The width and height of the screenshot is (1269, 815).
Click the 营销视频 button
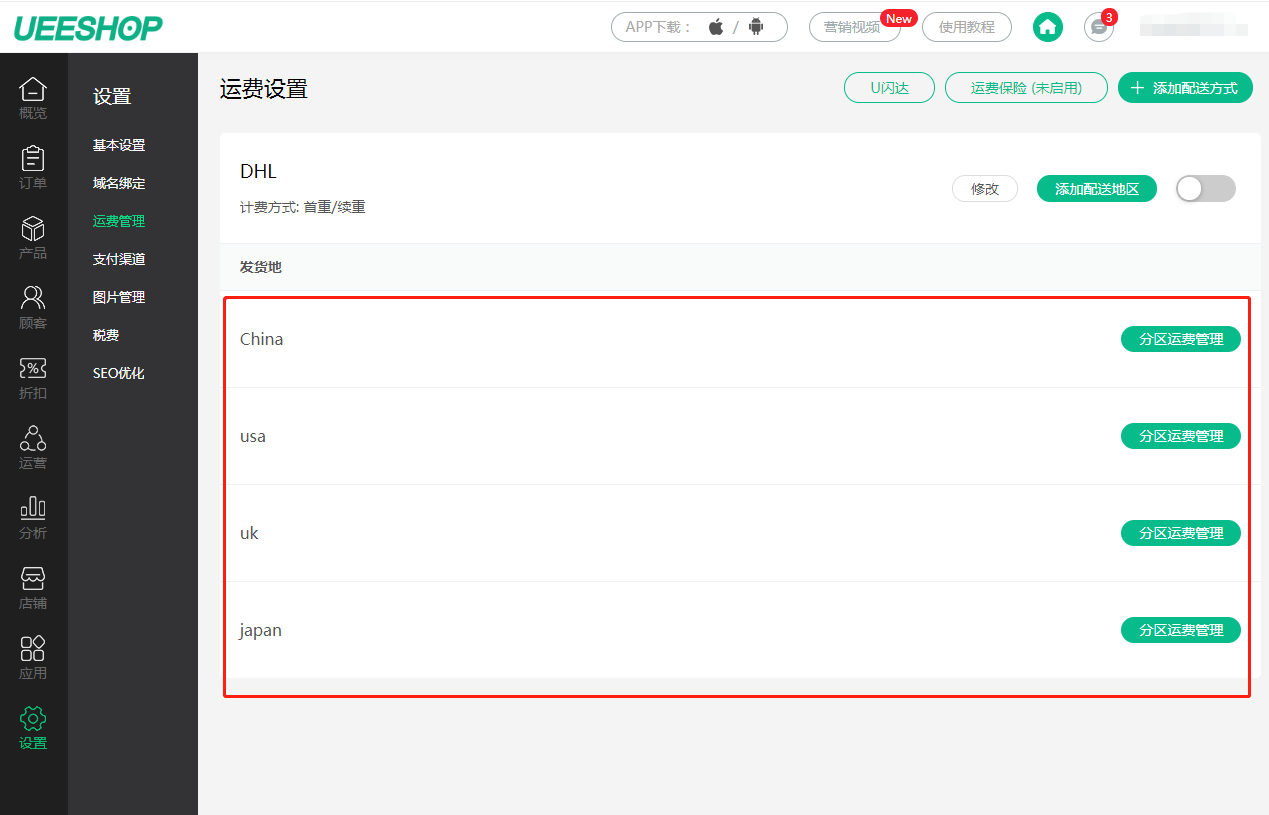[x=855, y=27]
